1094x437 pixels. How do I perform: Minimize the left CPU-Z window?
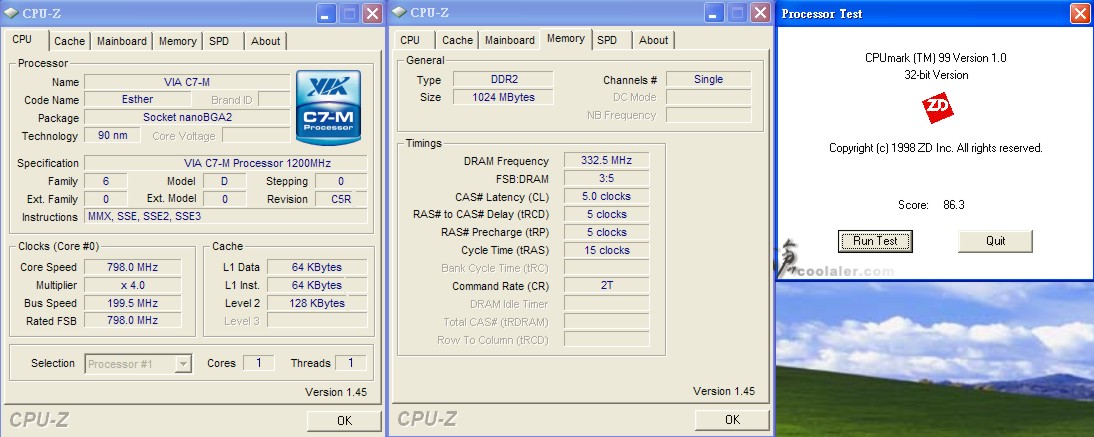(x=327, y=13)
